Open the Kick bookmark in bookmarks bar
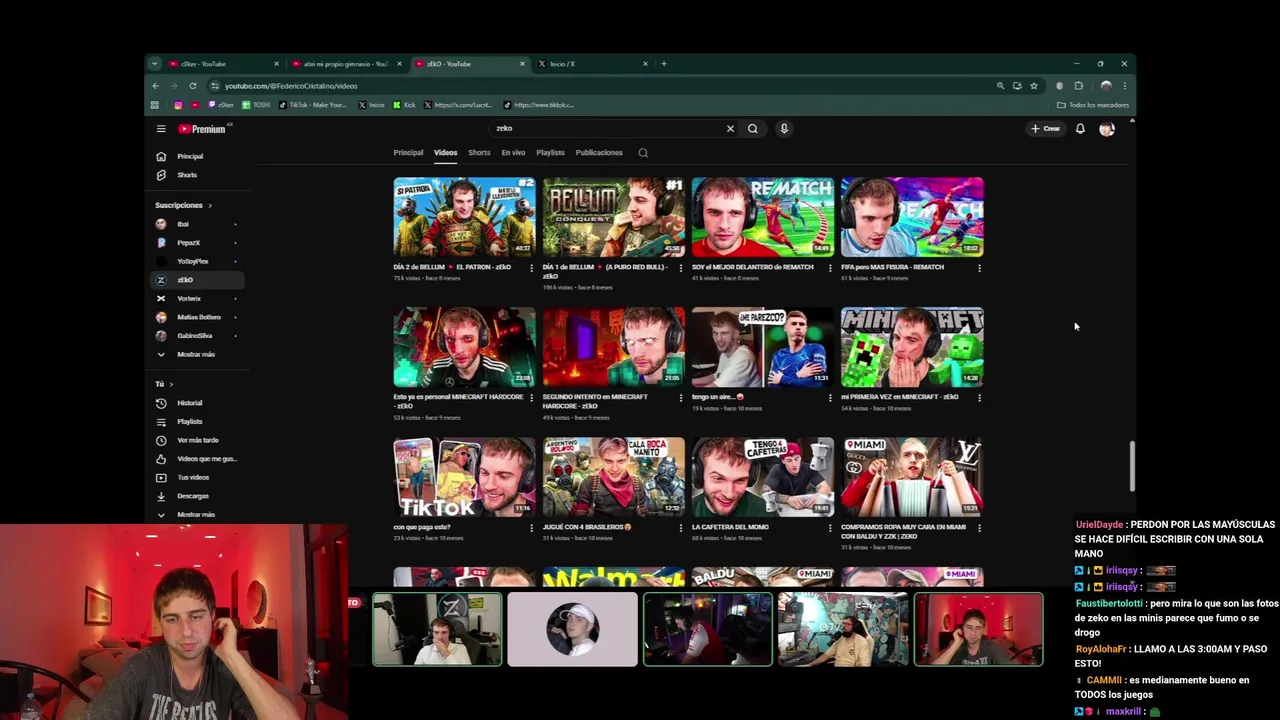 point(404,105)
